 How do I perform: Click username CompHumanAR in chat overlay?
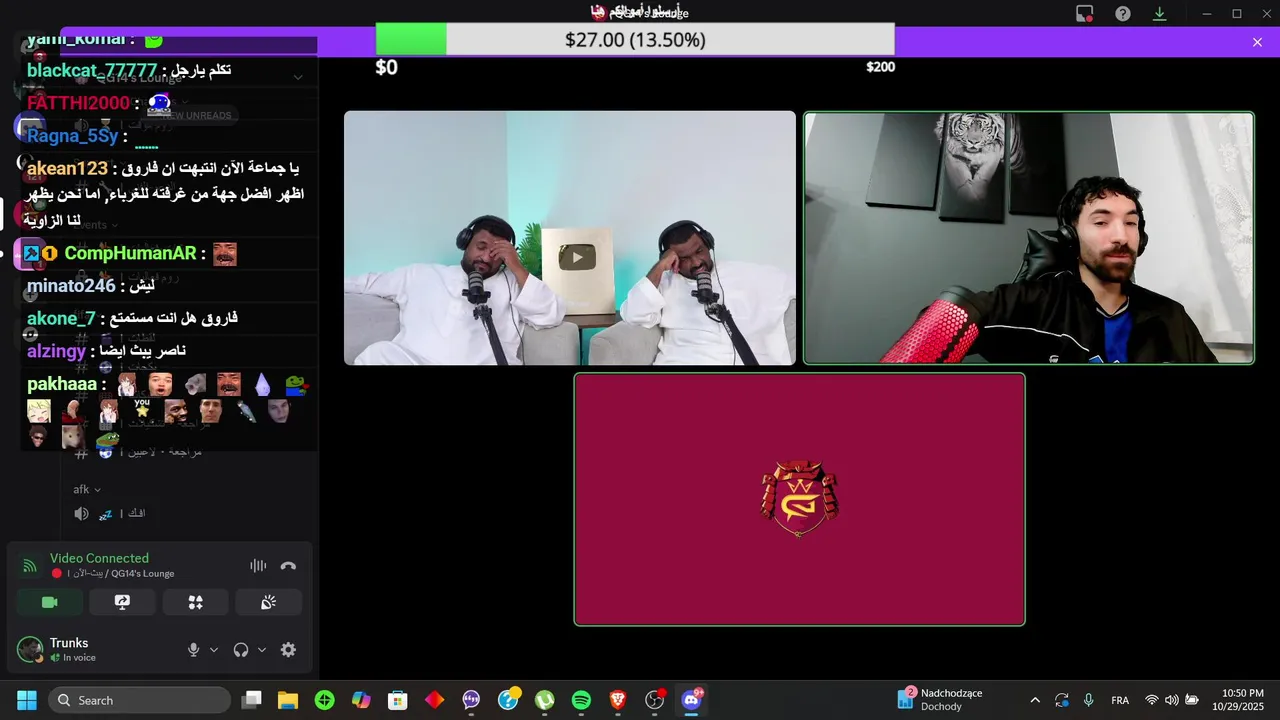[x=130, y=254]
